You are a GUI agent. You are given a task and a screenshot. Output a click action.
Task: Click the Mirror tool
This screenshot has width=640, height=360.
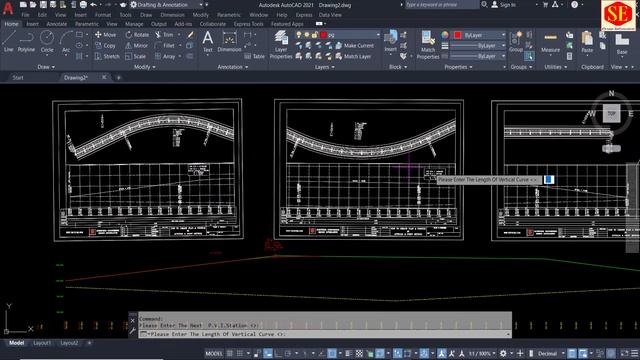tap(137, 46)
